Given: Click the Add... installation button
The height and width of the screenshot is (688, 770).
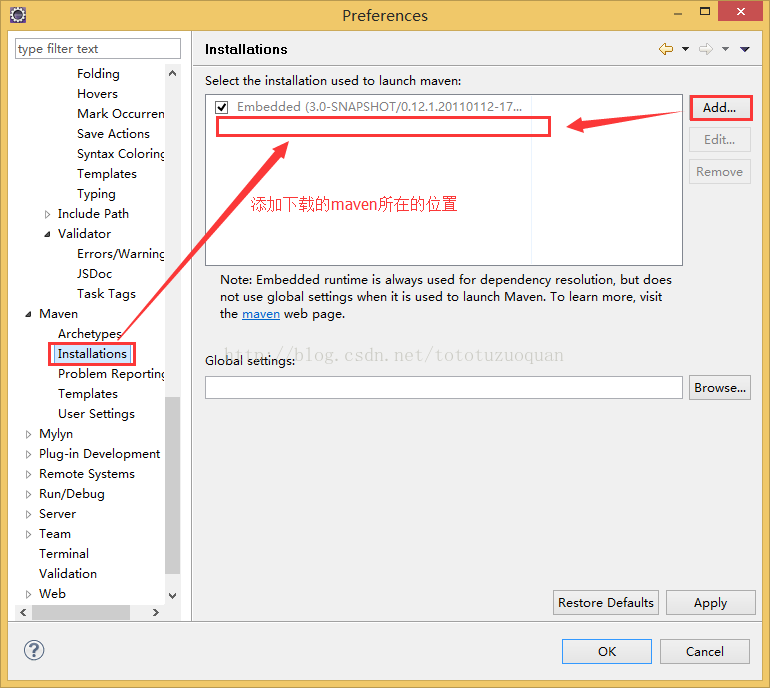Looking at the screenshot, I should click(x=719, y=108).
